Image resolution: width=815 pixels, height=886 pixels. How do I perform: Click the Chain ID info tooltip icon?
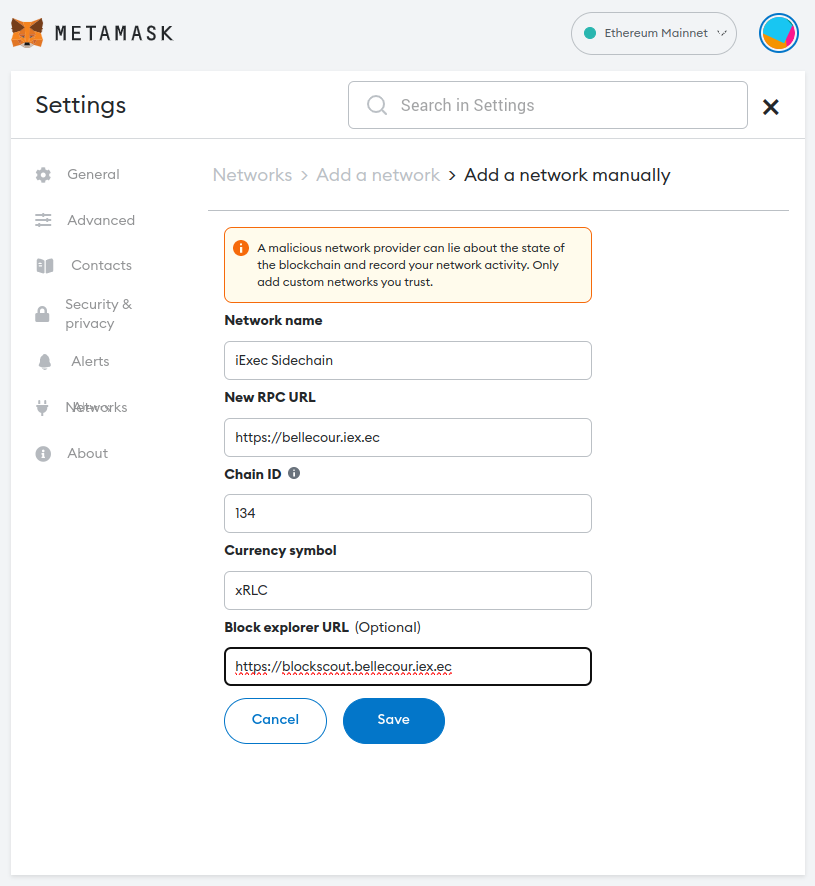tap(294, 473)
